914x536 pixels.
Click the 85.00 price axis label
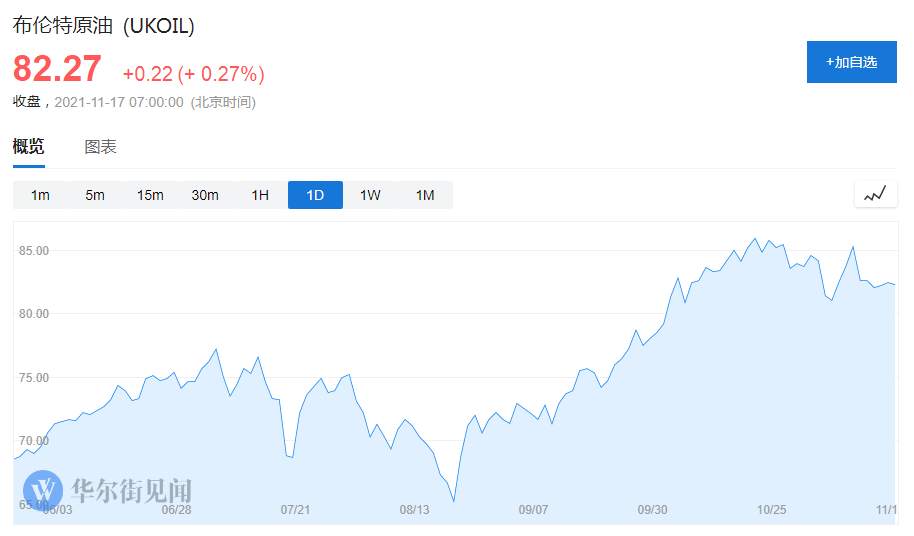[34, 250]
